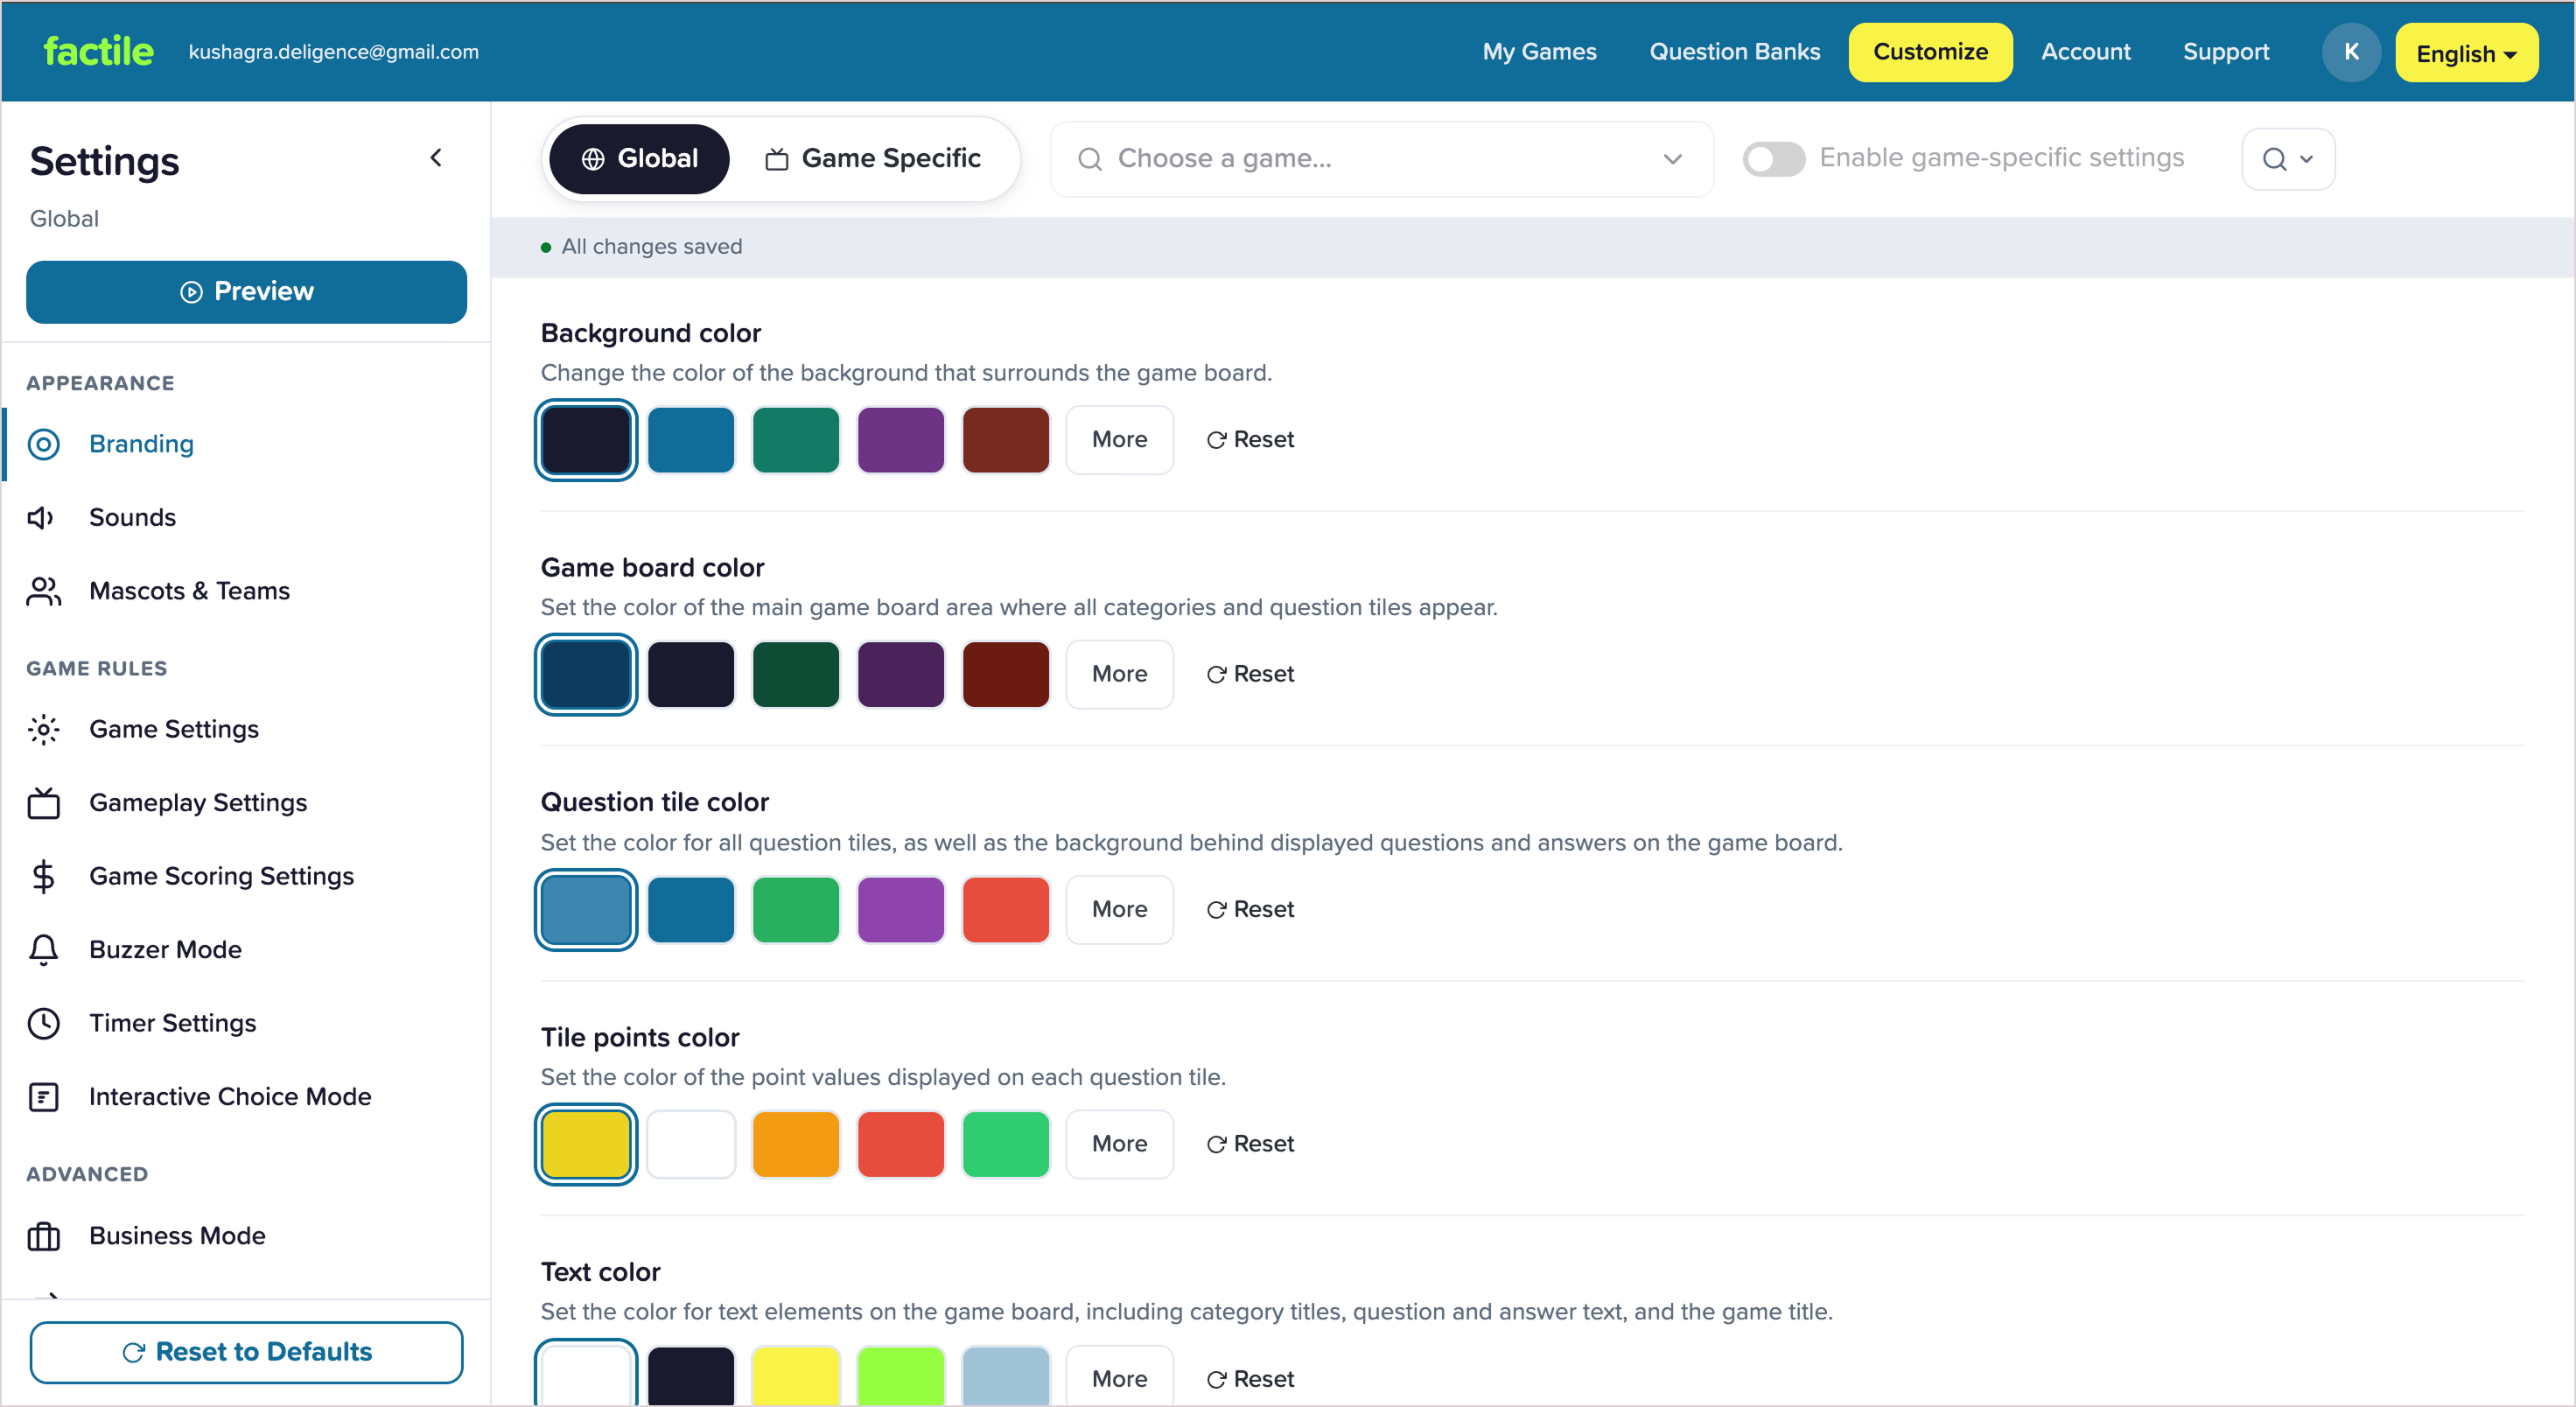Click More for Question tile color

[x=1119, y=910]
